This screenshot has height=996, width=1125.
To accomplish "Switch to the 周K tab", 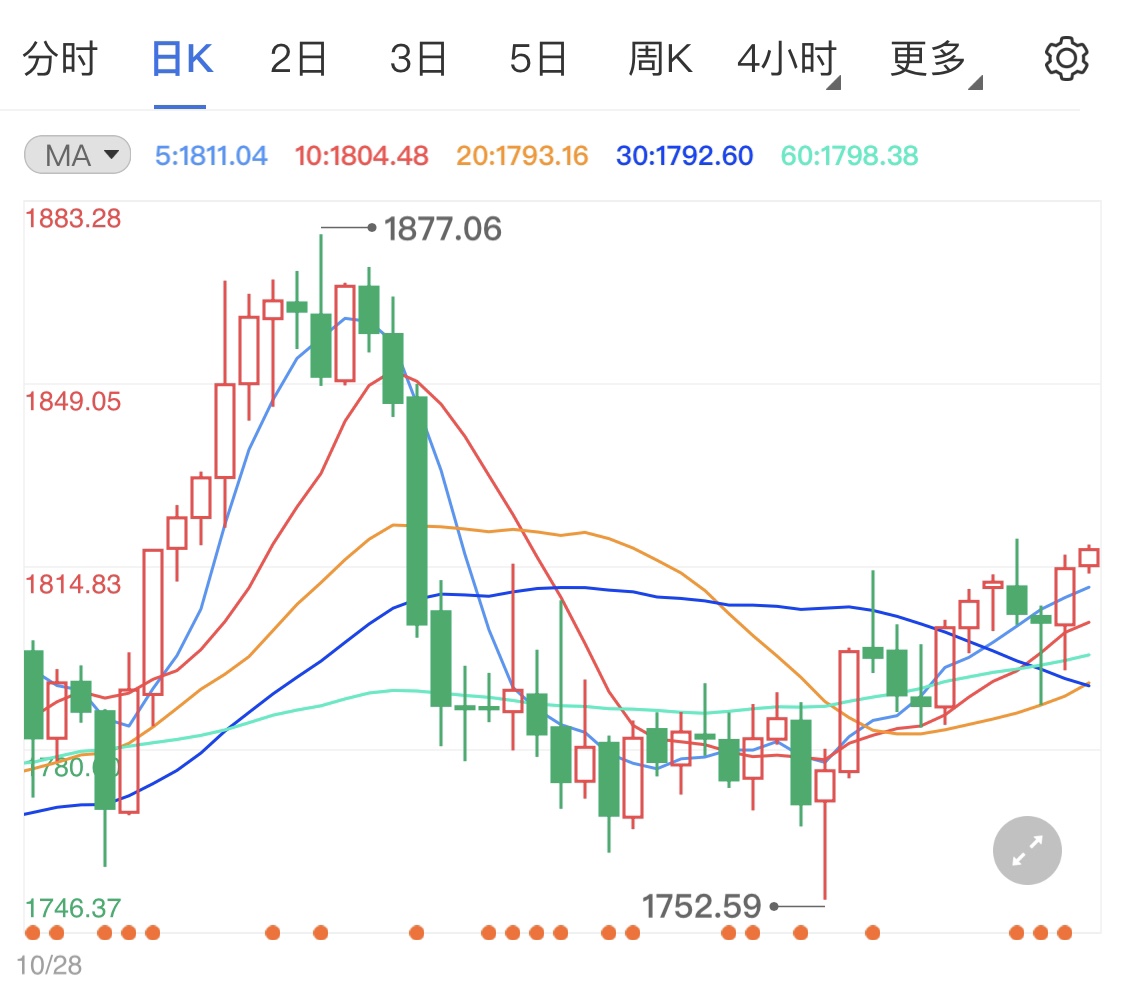I will coord(659,60).
